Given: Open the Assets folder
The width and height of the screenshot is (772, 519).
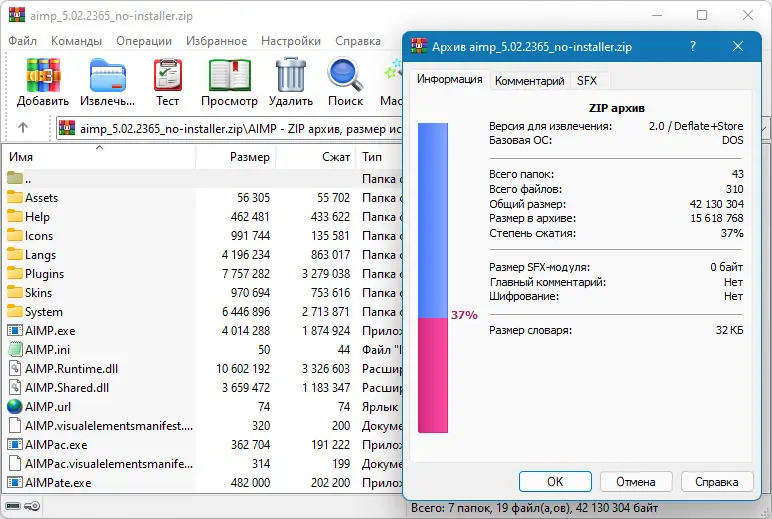Looking at the screenshot, I should point(41,198).
